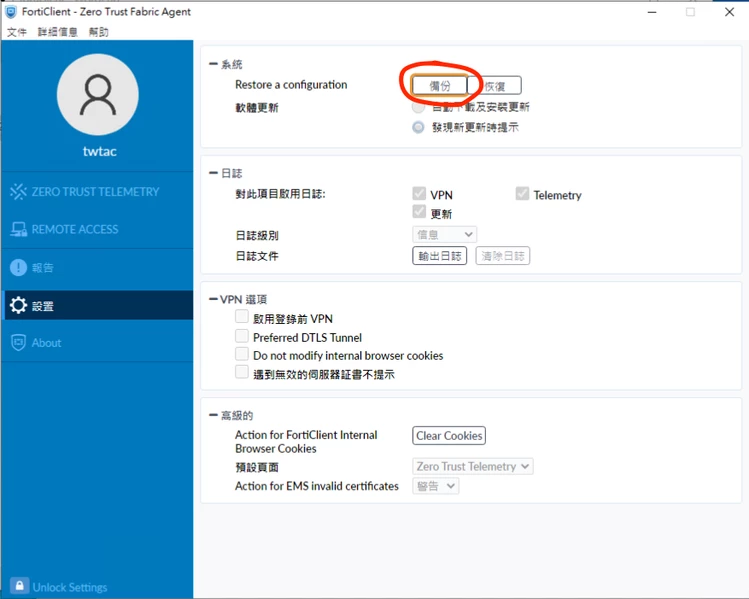Click the Remote Access computer icon
Image resolution: width=749 pixels, height=599 pixels.
pos(19,229)
